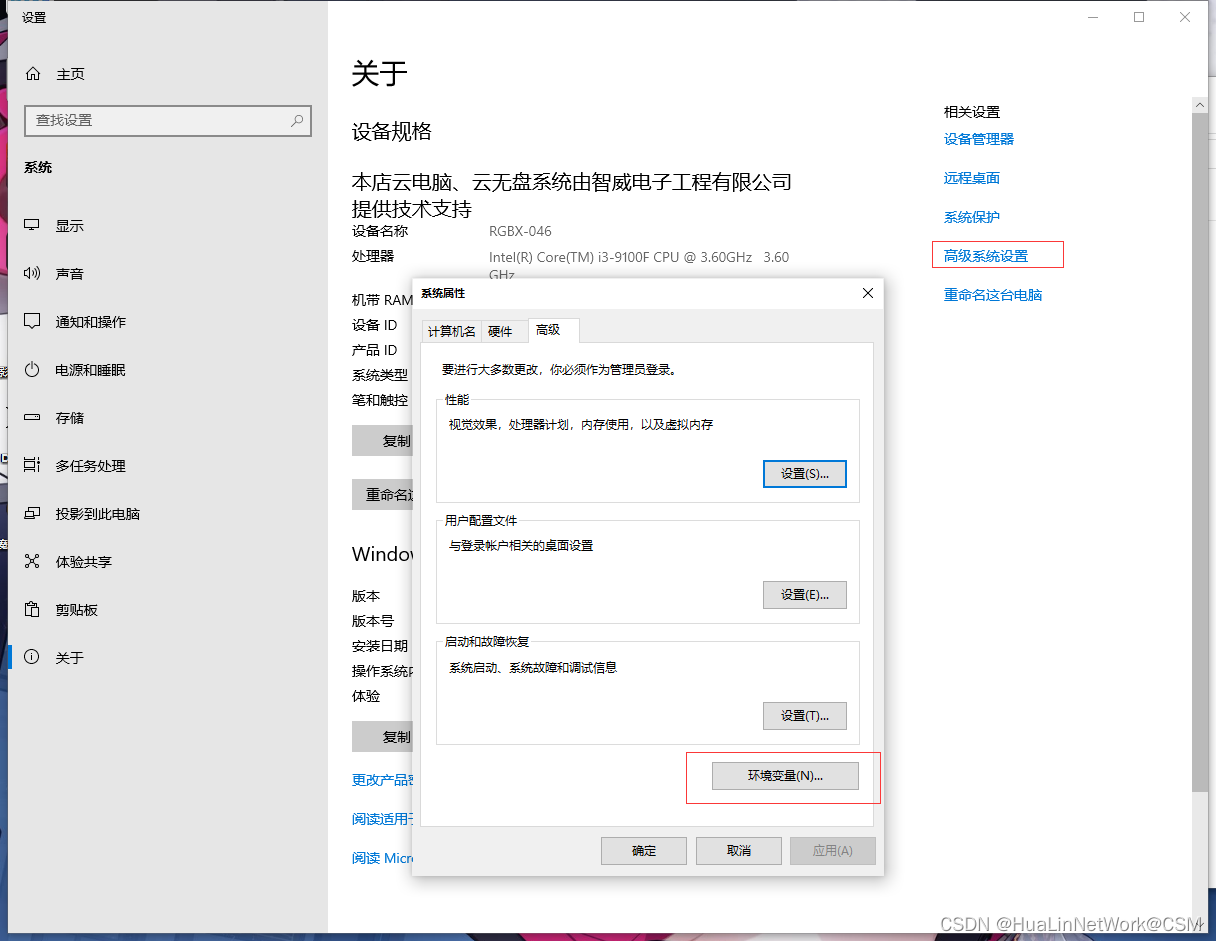Select the 存储 (Storage) sidebar icon
1216x941 pixels.
(31, 417)
